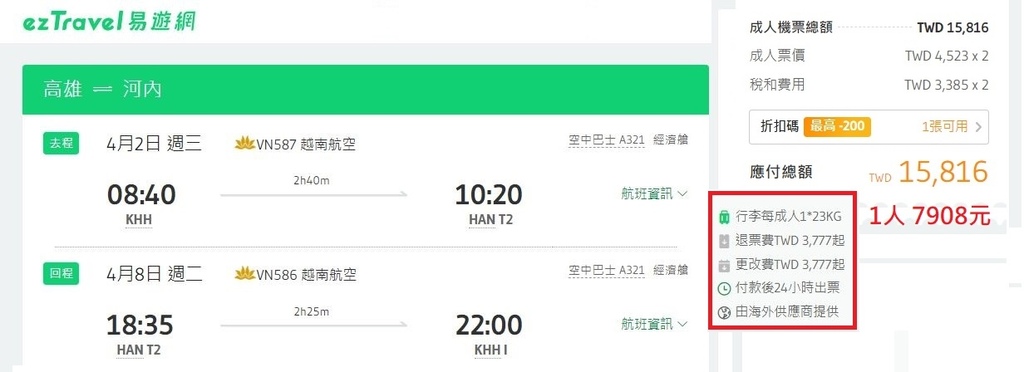Click the refund fee icon beside 退票費

(724, 241)
